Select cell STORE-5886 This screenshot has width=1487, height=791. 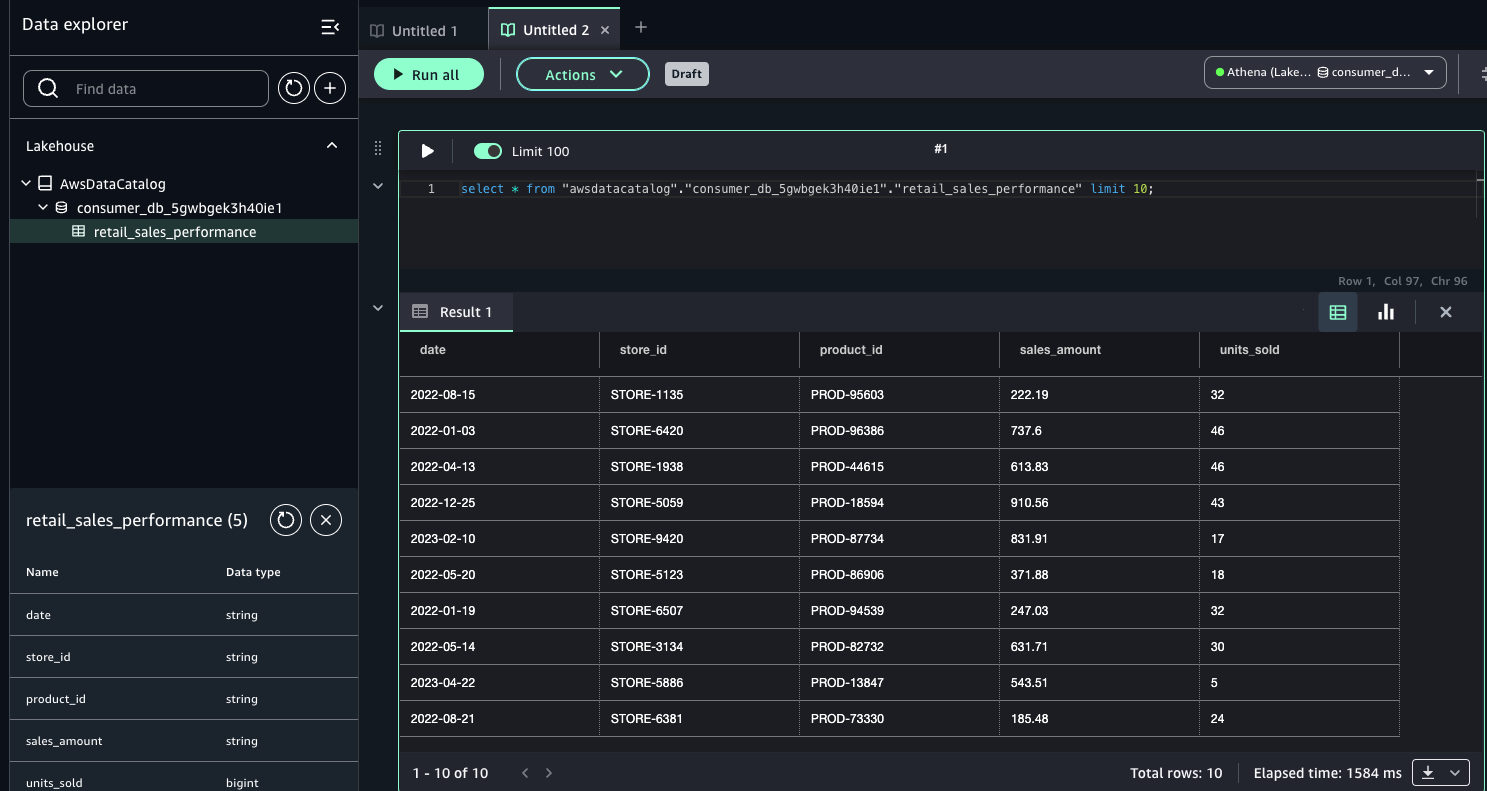pos(699,683)
